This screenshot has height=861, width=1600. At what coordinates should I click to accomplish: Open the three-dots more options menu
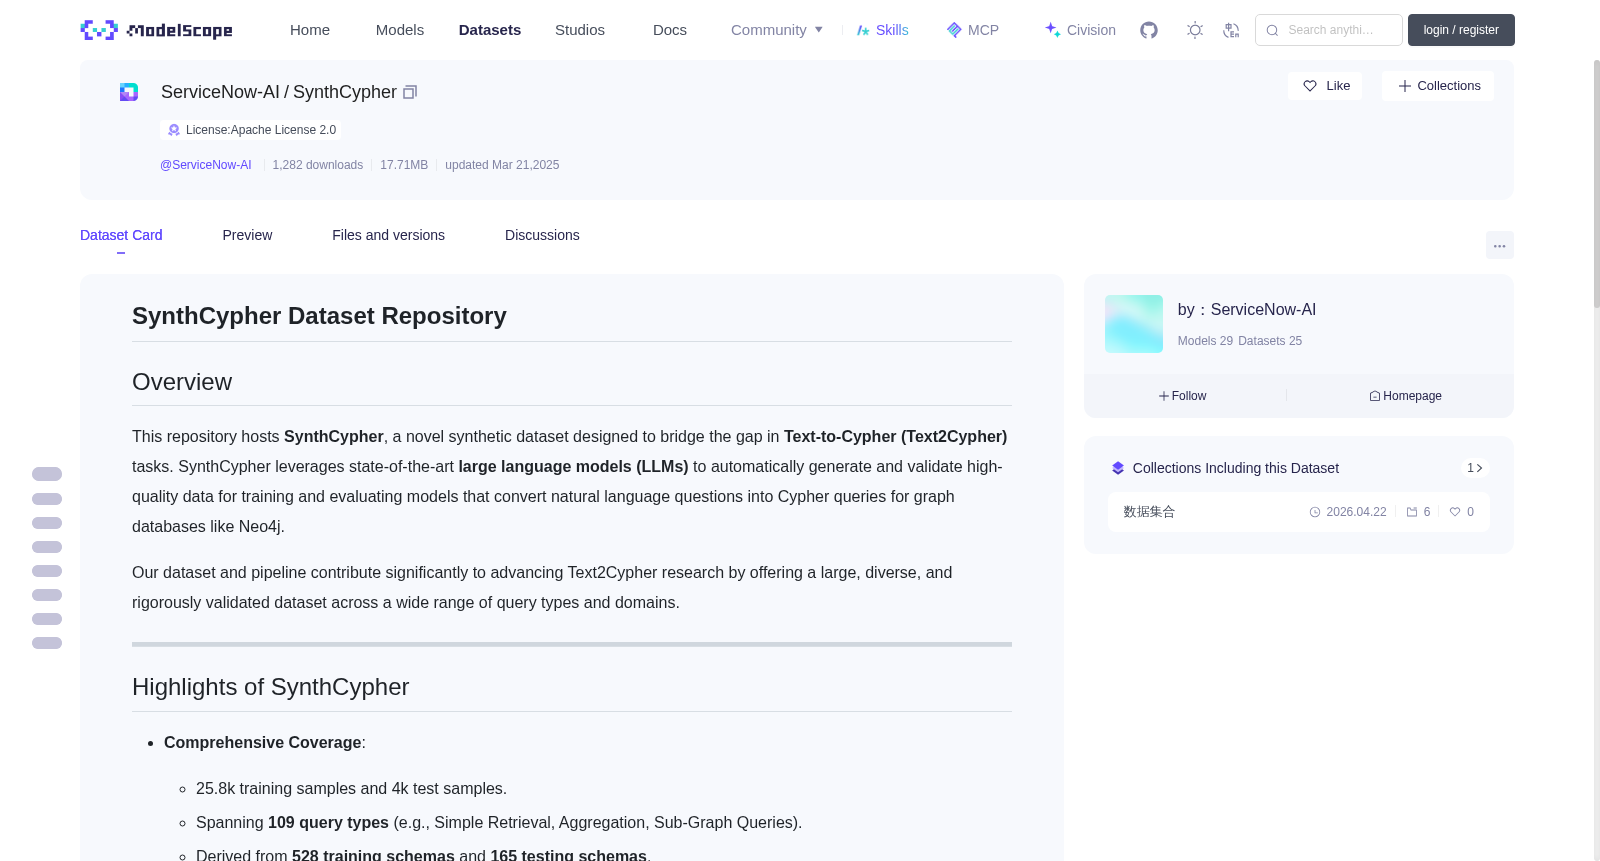pyautogui.click(x=1499, y=245)
